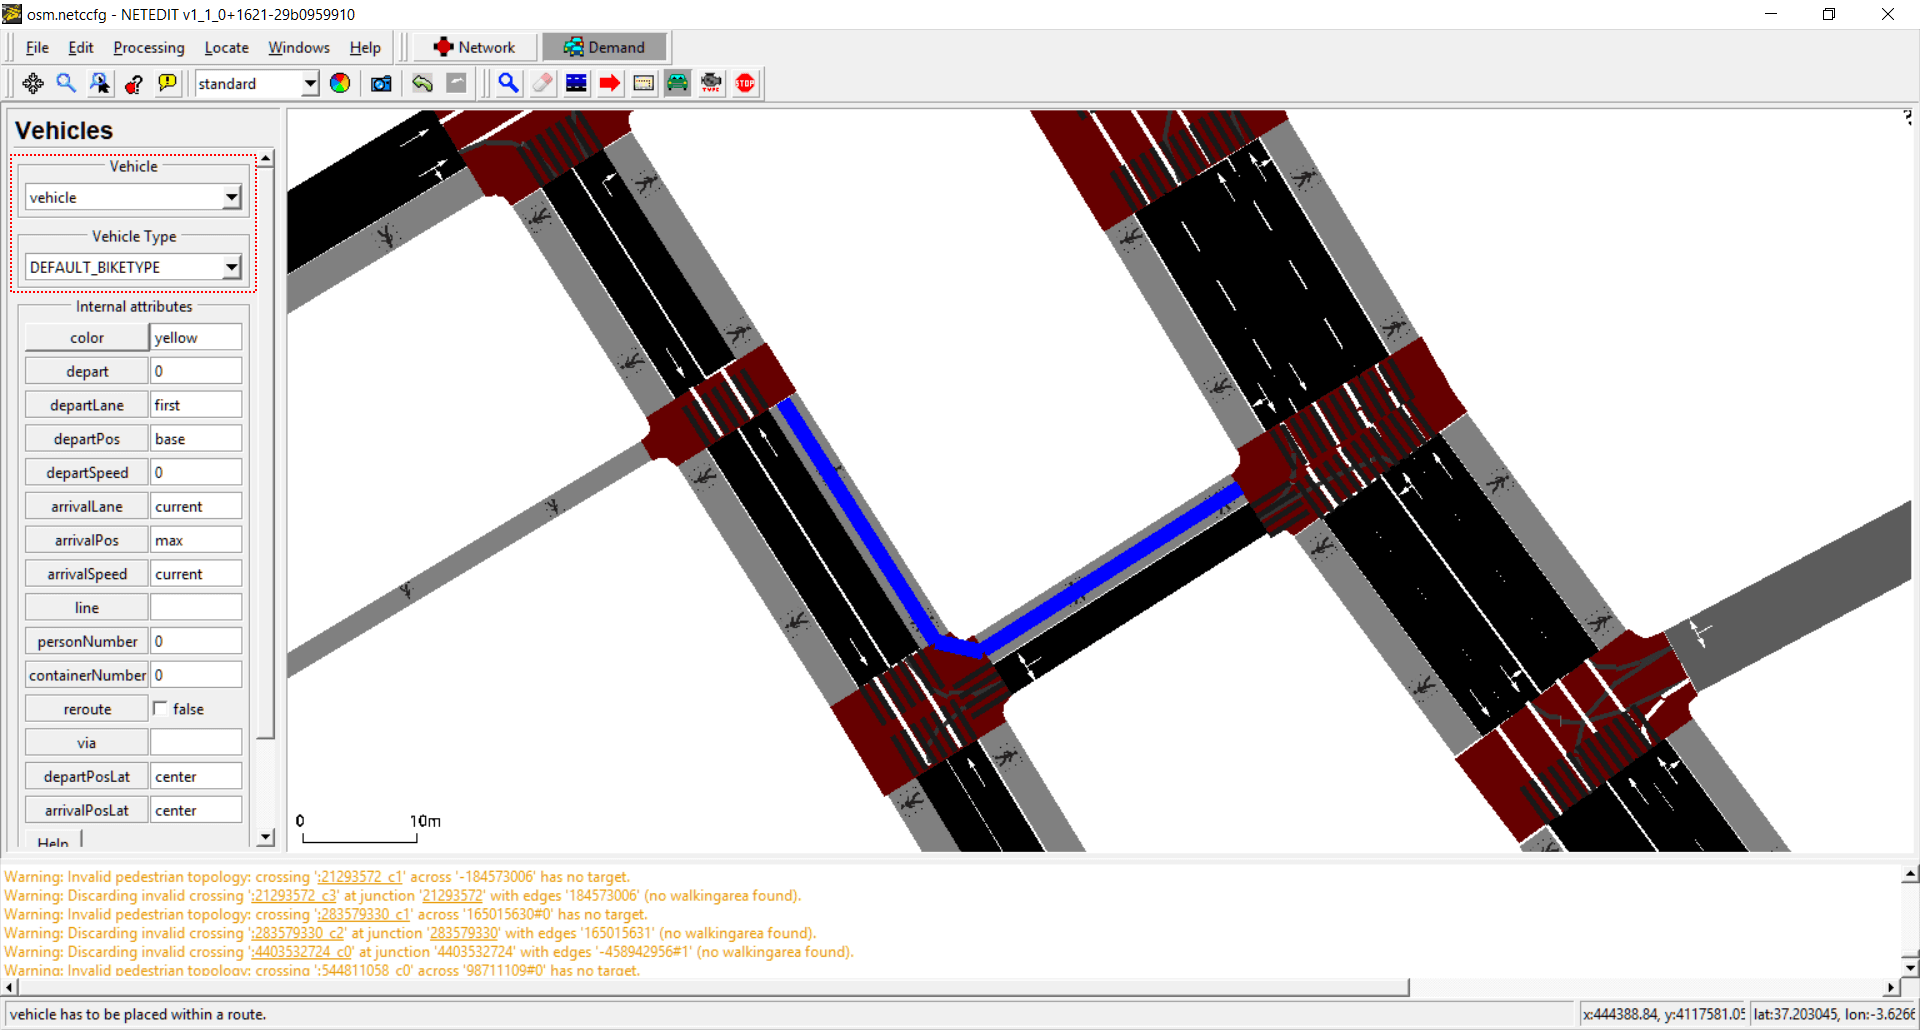1920x1030 pixels.
Task: Switch to Network supermode
Action: [x=475, y=47]
